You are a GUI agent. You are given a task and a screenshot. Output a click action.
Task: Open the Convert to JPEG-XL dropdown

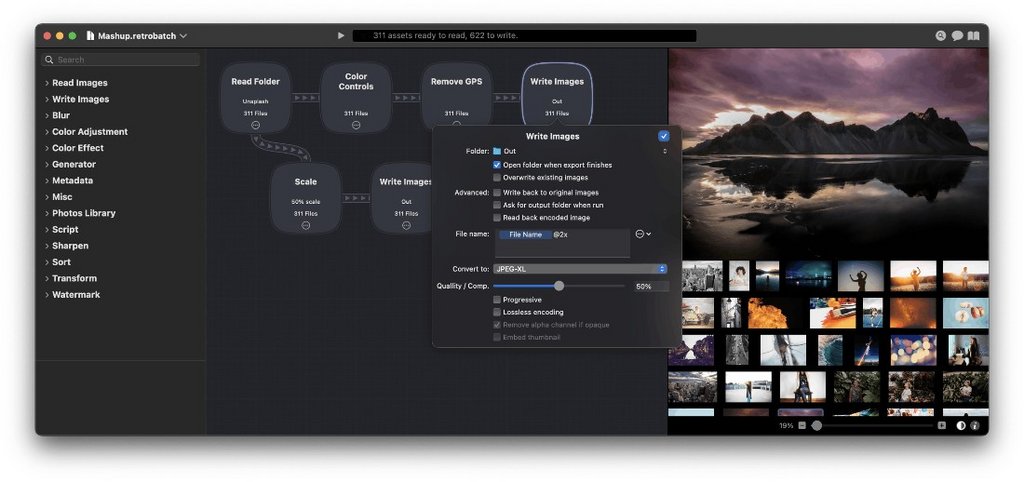click(x=580, y=269)
